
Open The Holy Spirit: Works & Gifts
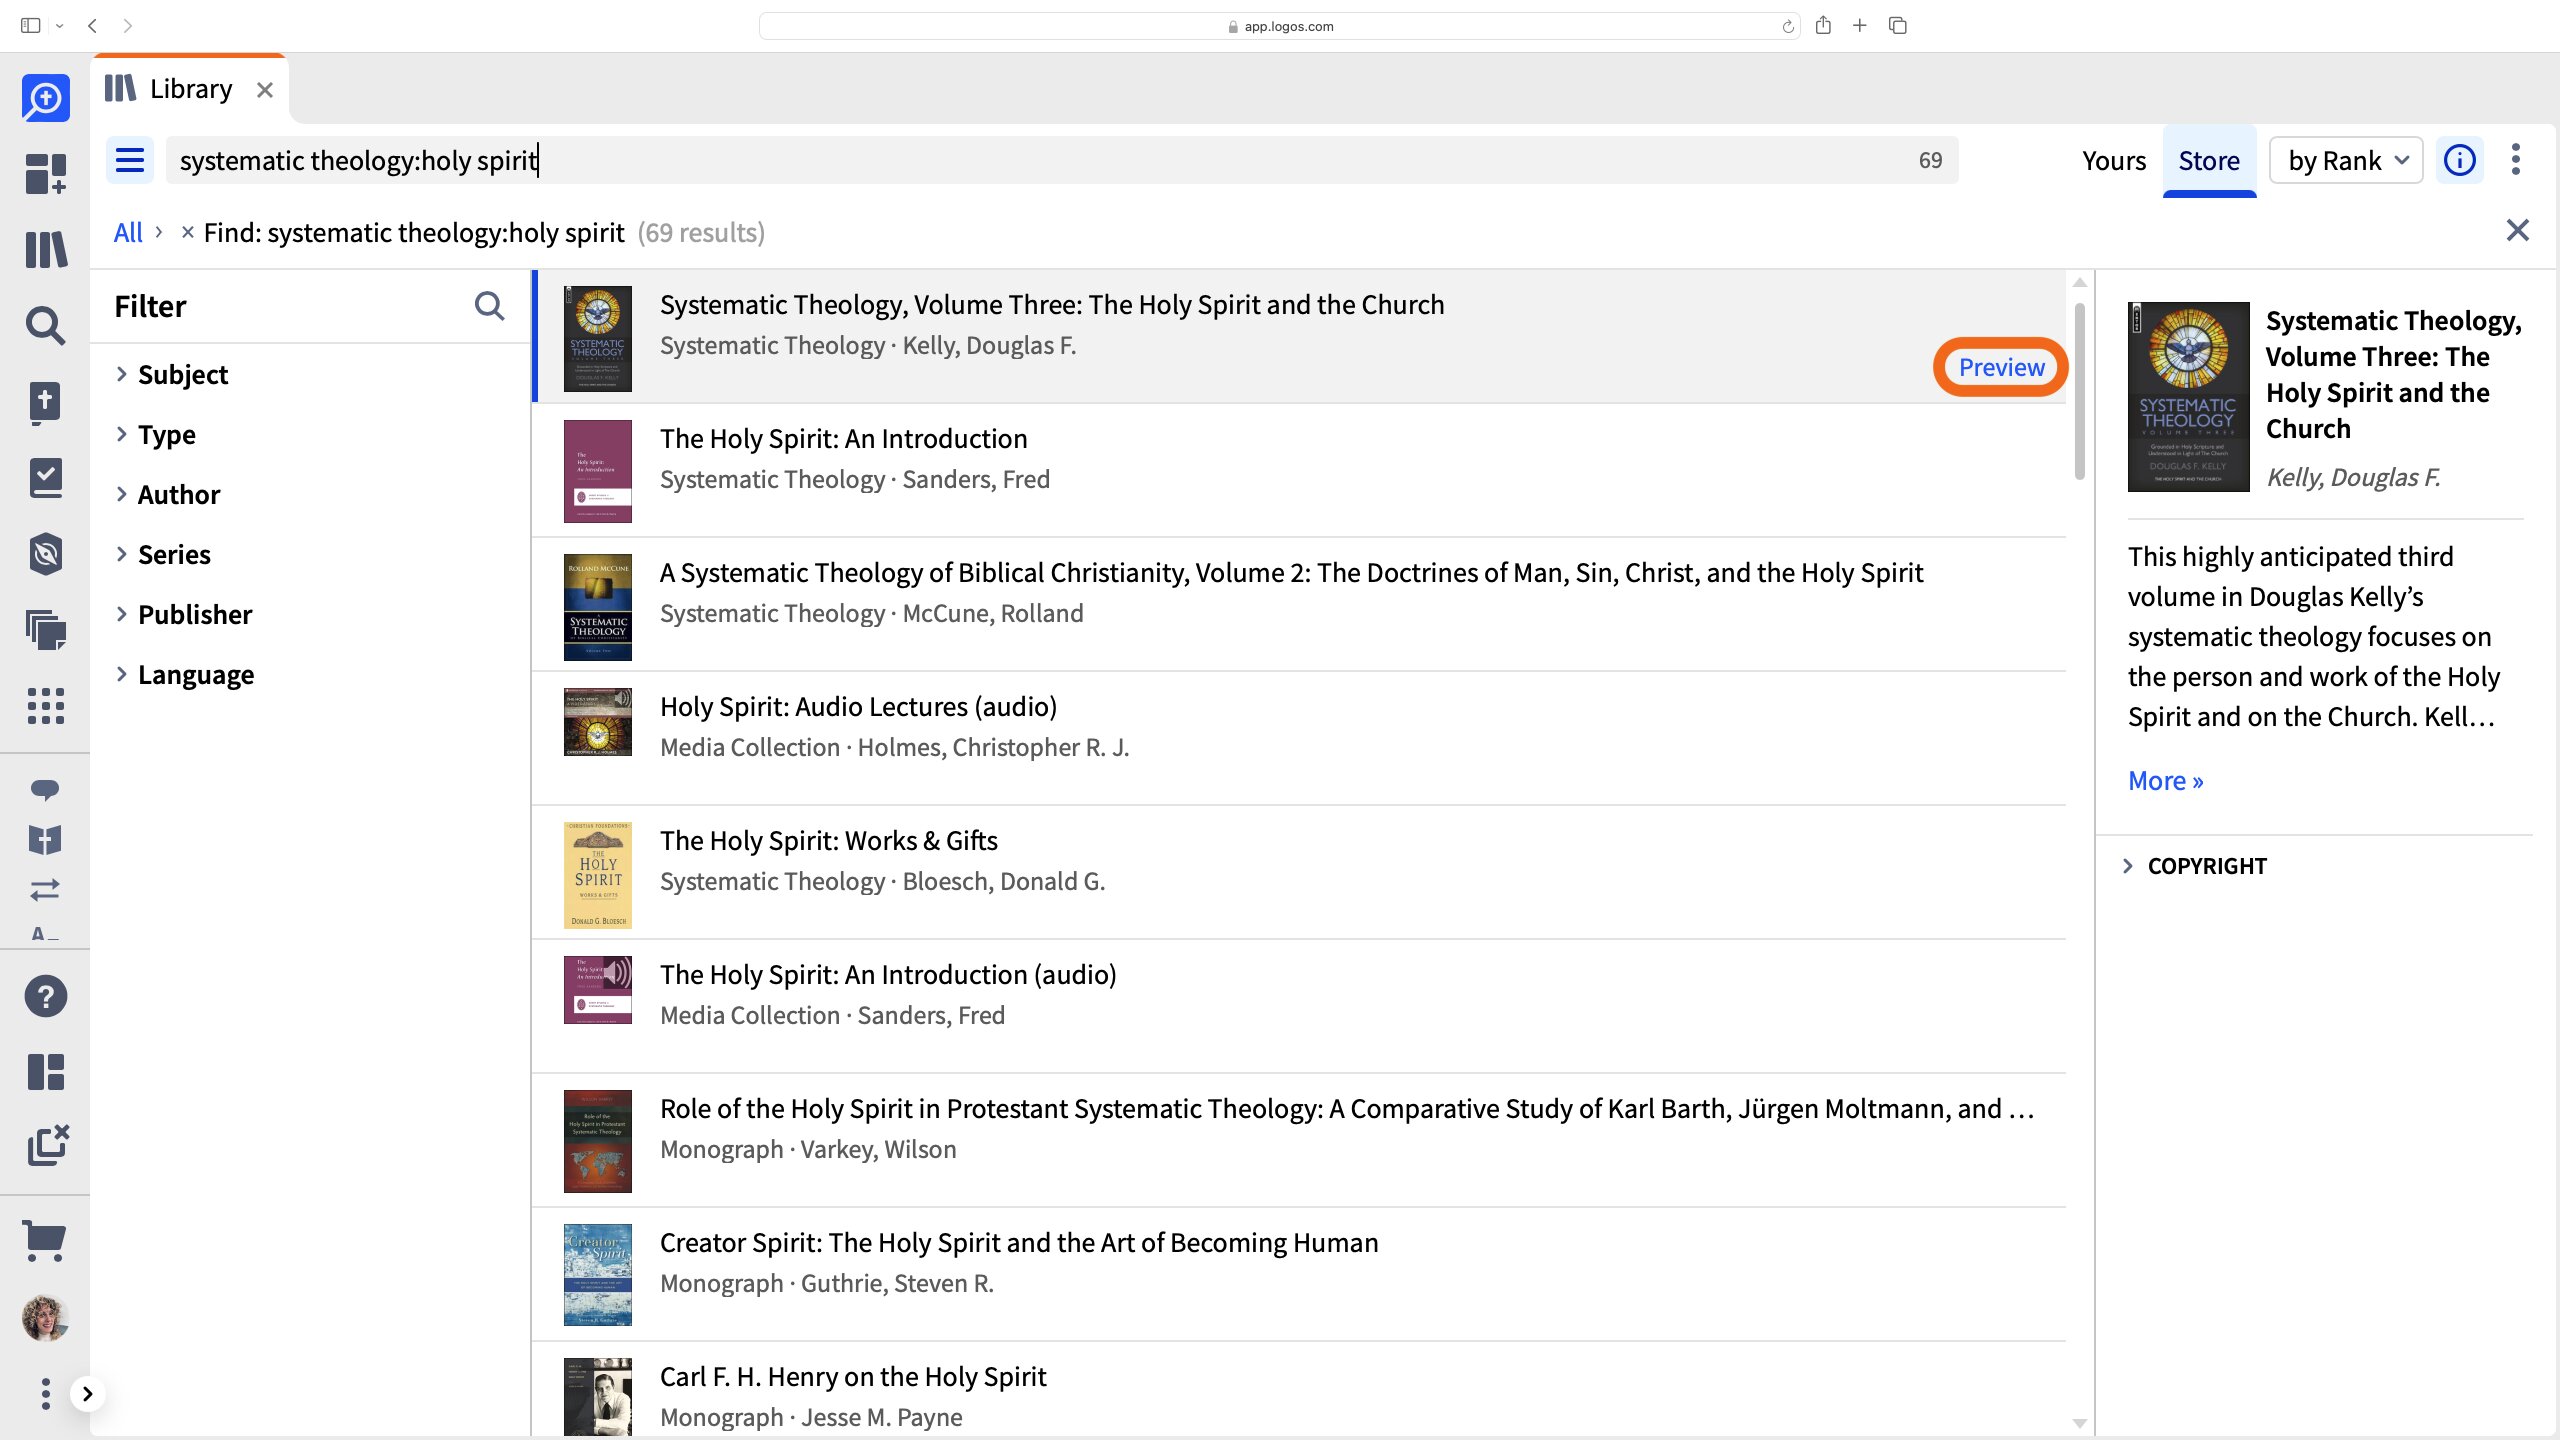click(x=1298, y=872)
